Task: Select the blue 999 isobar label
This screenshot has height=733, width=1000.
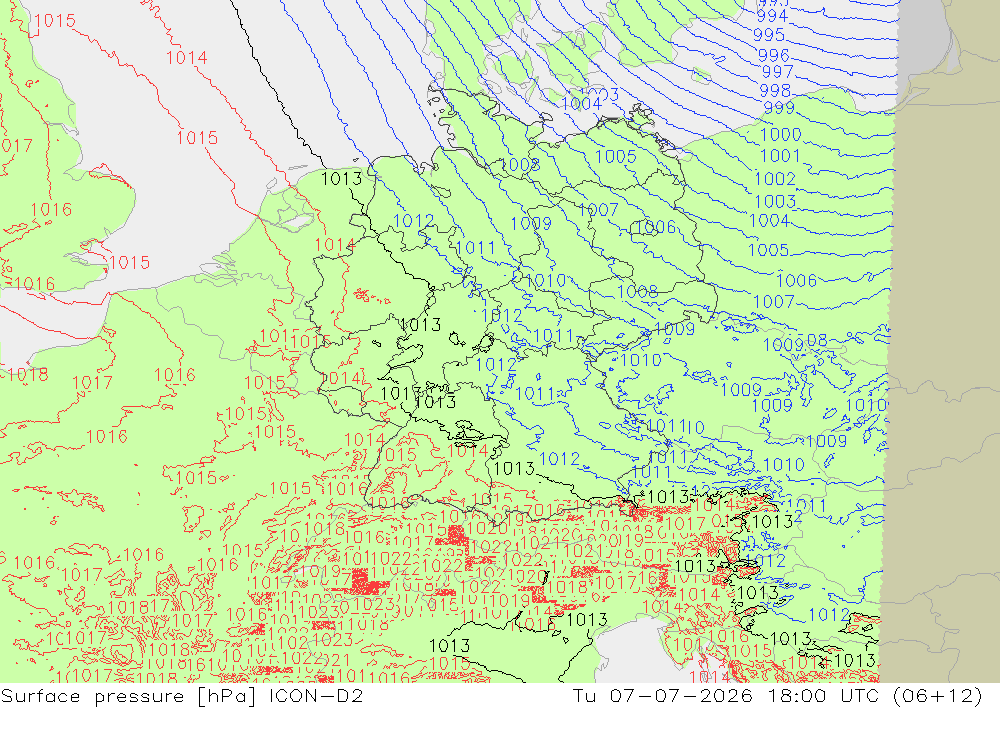Action: pos(779,108)
